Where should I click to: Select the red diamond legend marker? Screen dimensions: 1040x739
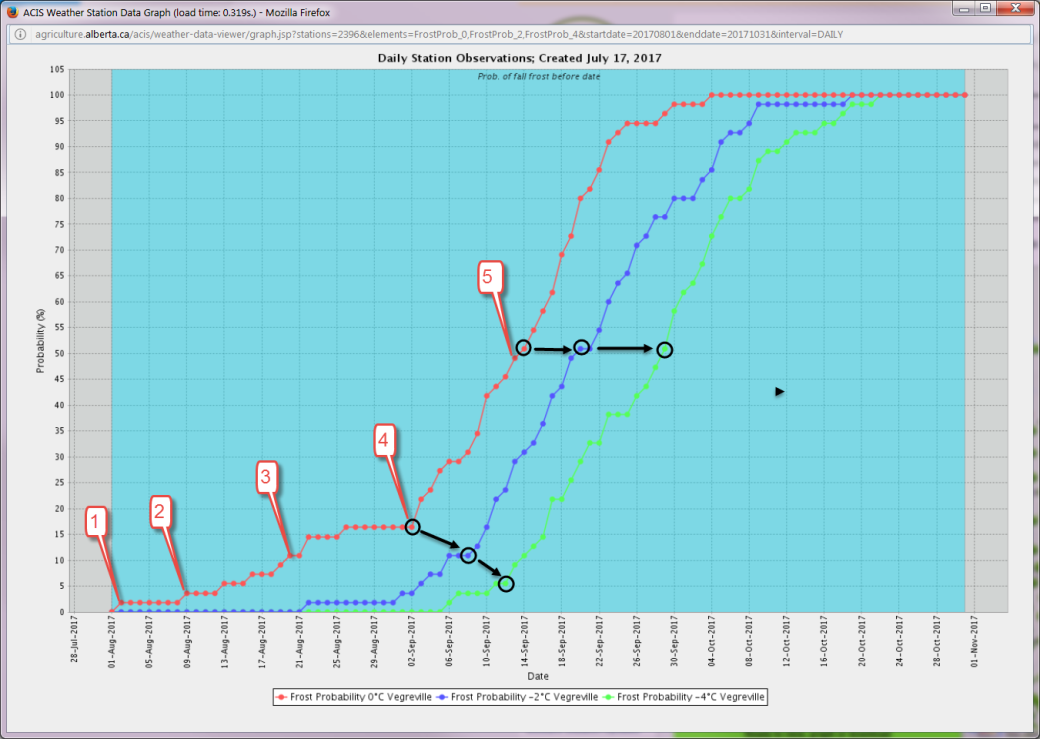281,696
